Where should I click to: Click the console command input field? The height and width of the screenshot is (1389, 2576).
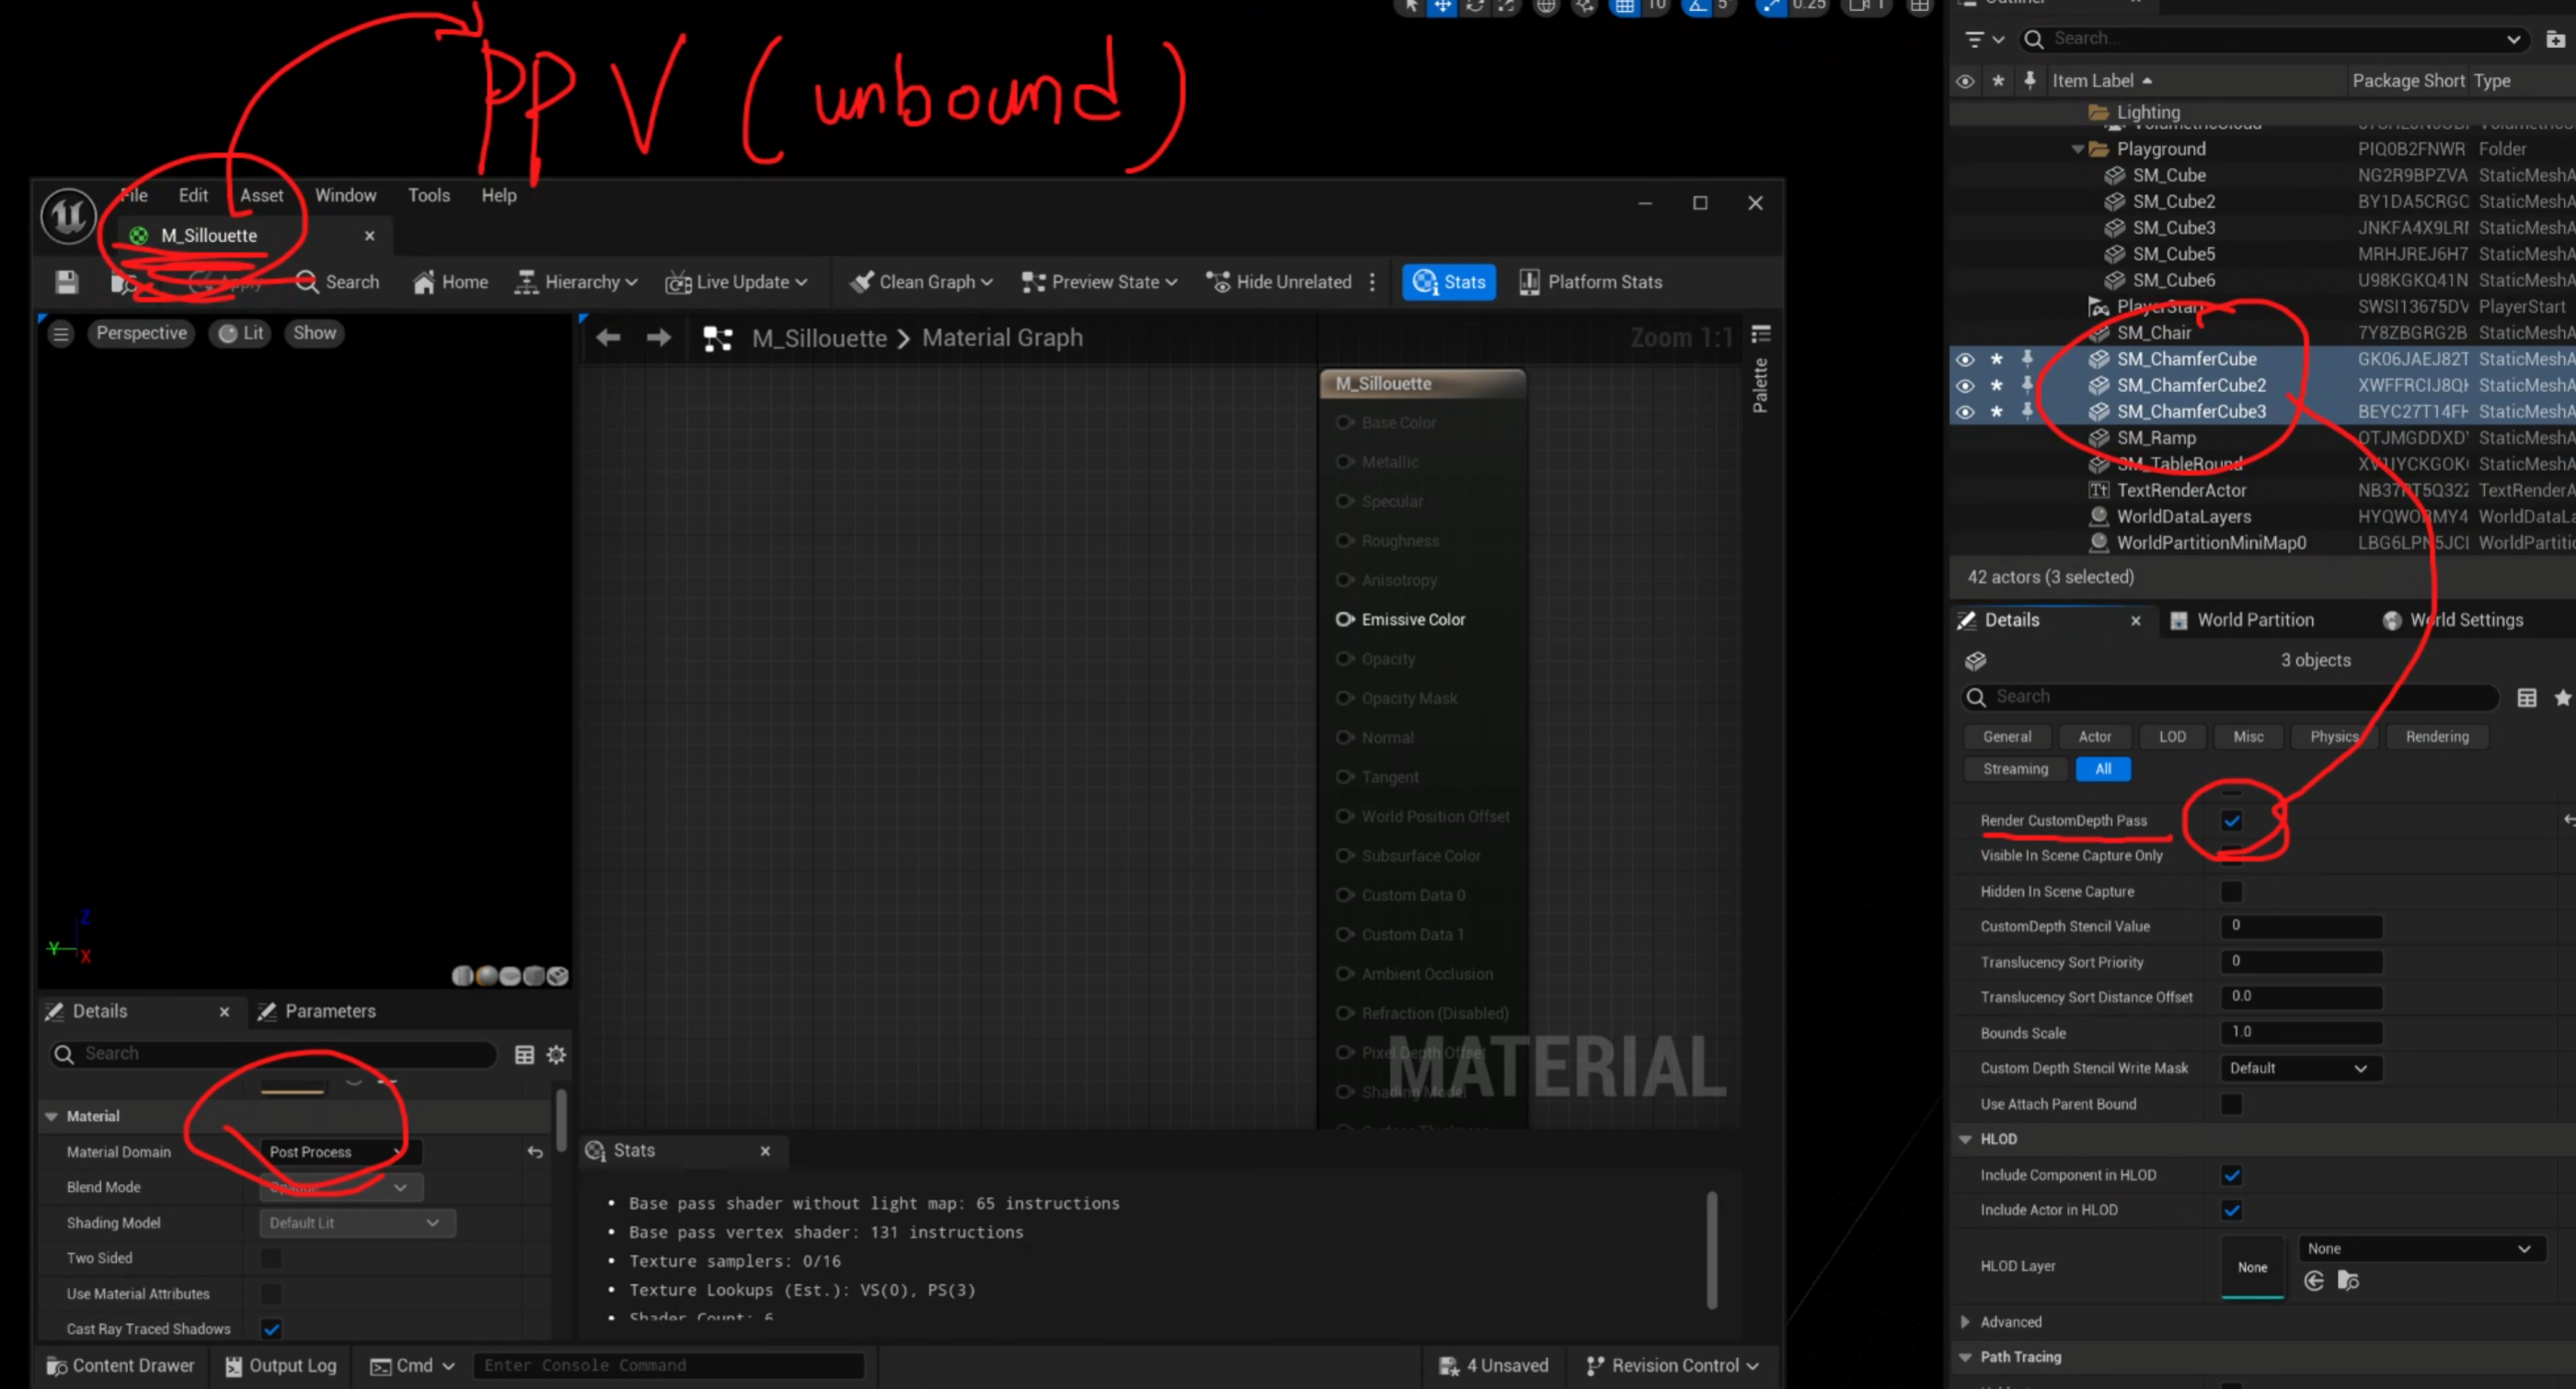[667, 1365]
